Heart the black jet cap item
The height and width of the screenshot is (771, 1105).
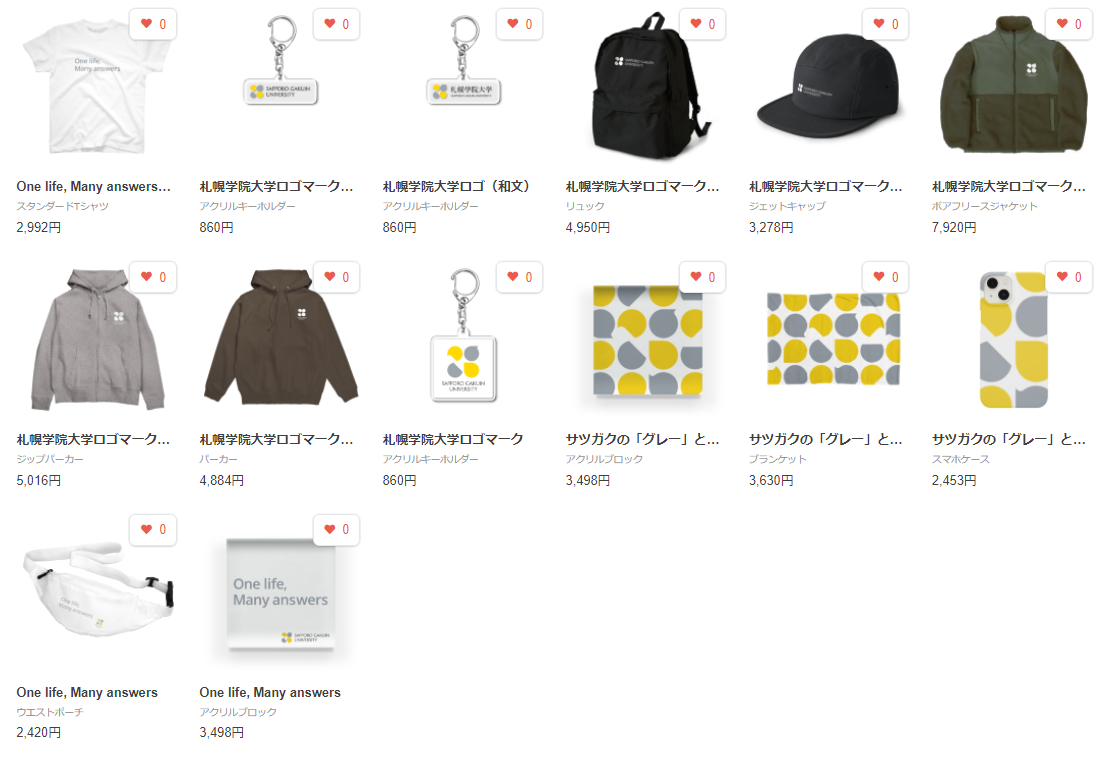pyautogui.click(x=886, y=24)
